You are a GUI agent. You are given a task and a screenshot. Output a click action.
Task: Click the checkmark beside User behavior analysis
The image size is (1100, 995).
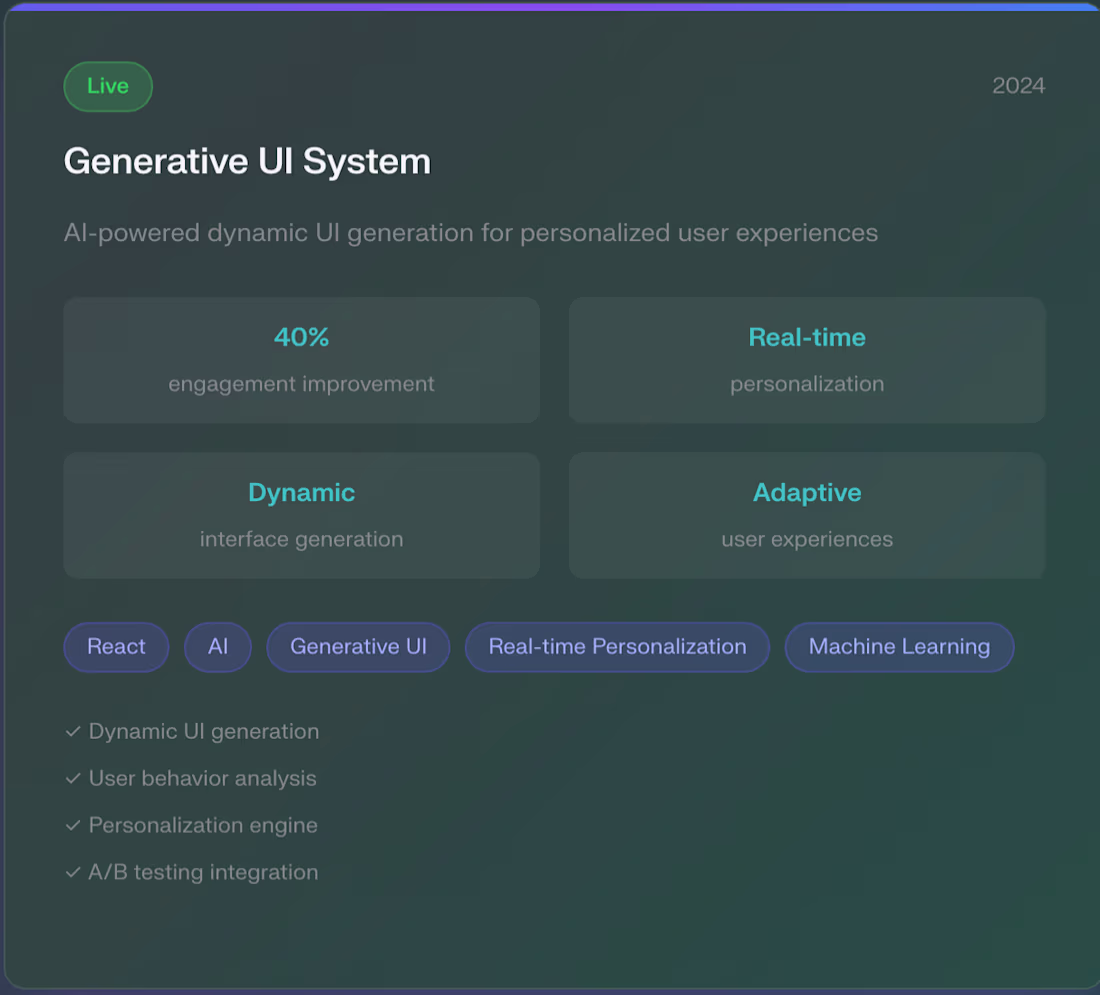(73, 778)
